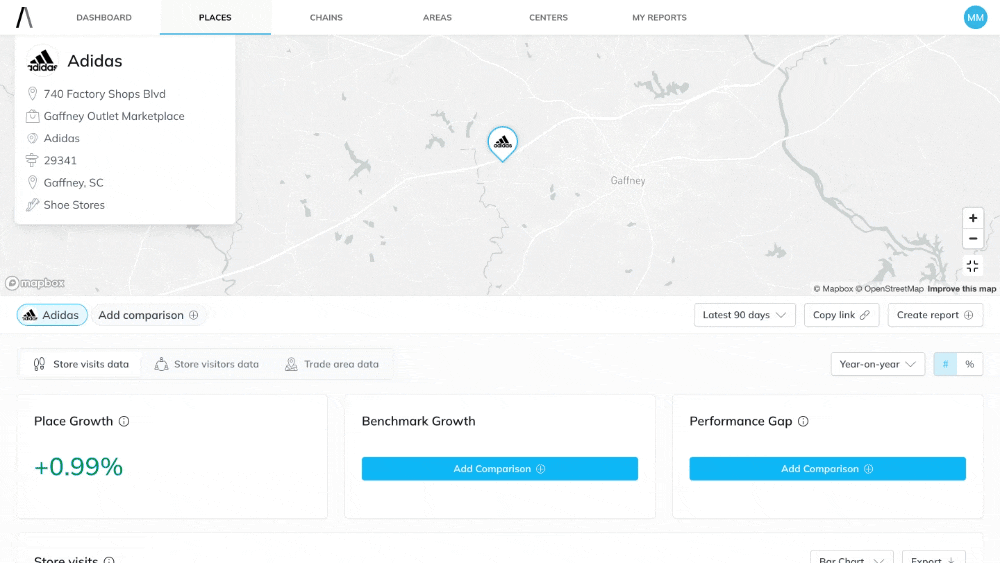Viewport: 1000px width, 563px height.
Task: Collapse the map fullscreen toggle icon
Action: point(972,265)
